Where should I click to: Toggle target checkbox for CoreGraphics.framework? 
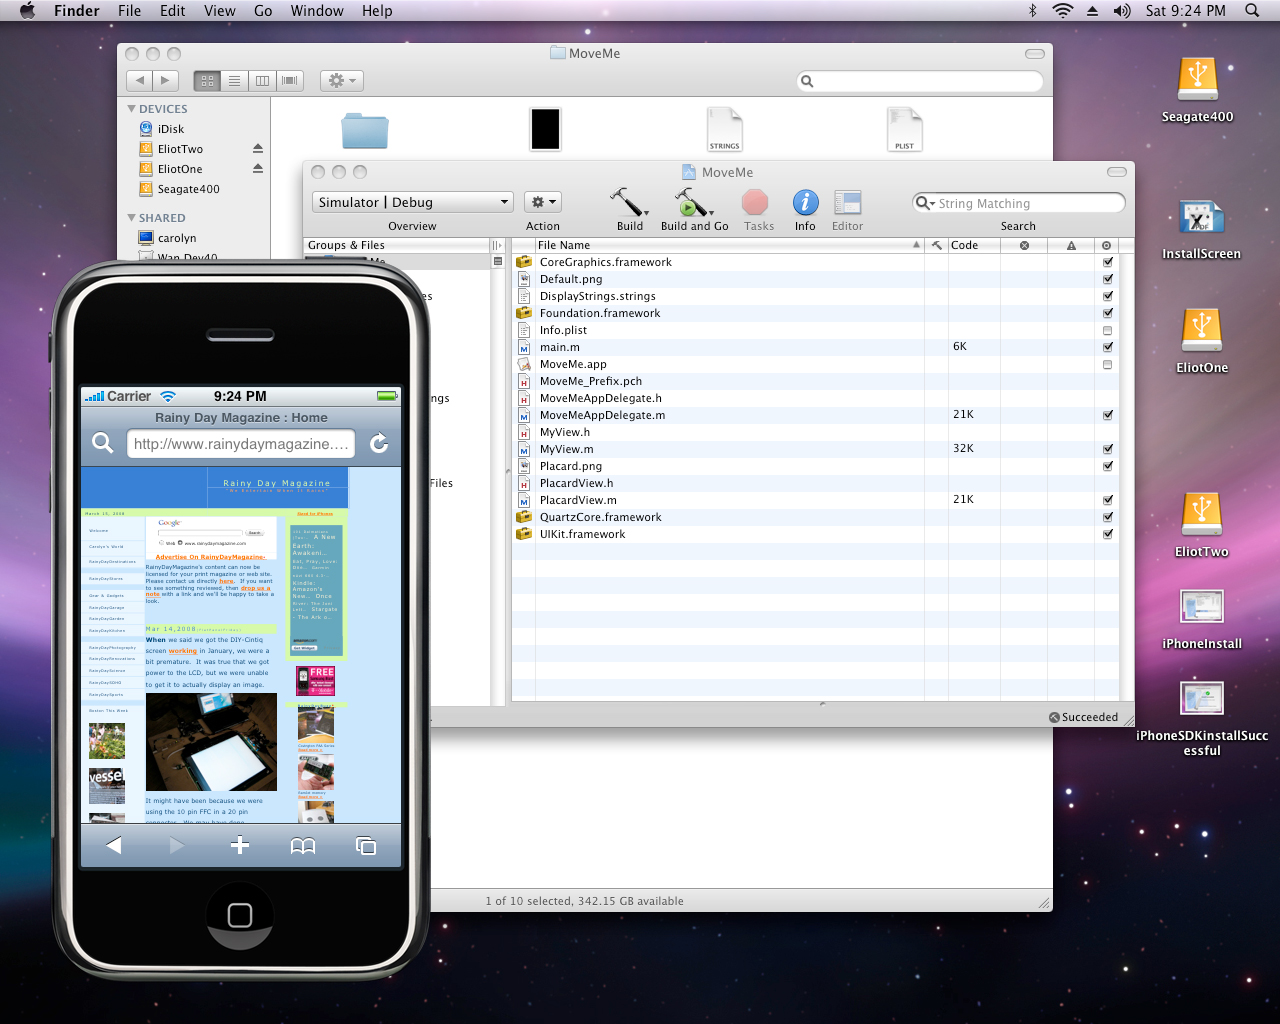click(1107, 262)
